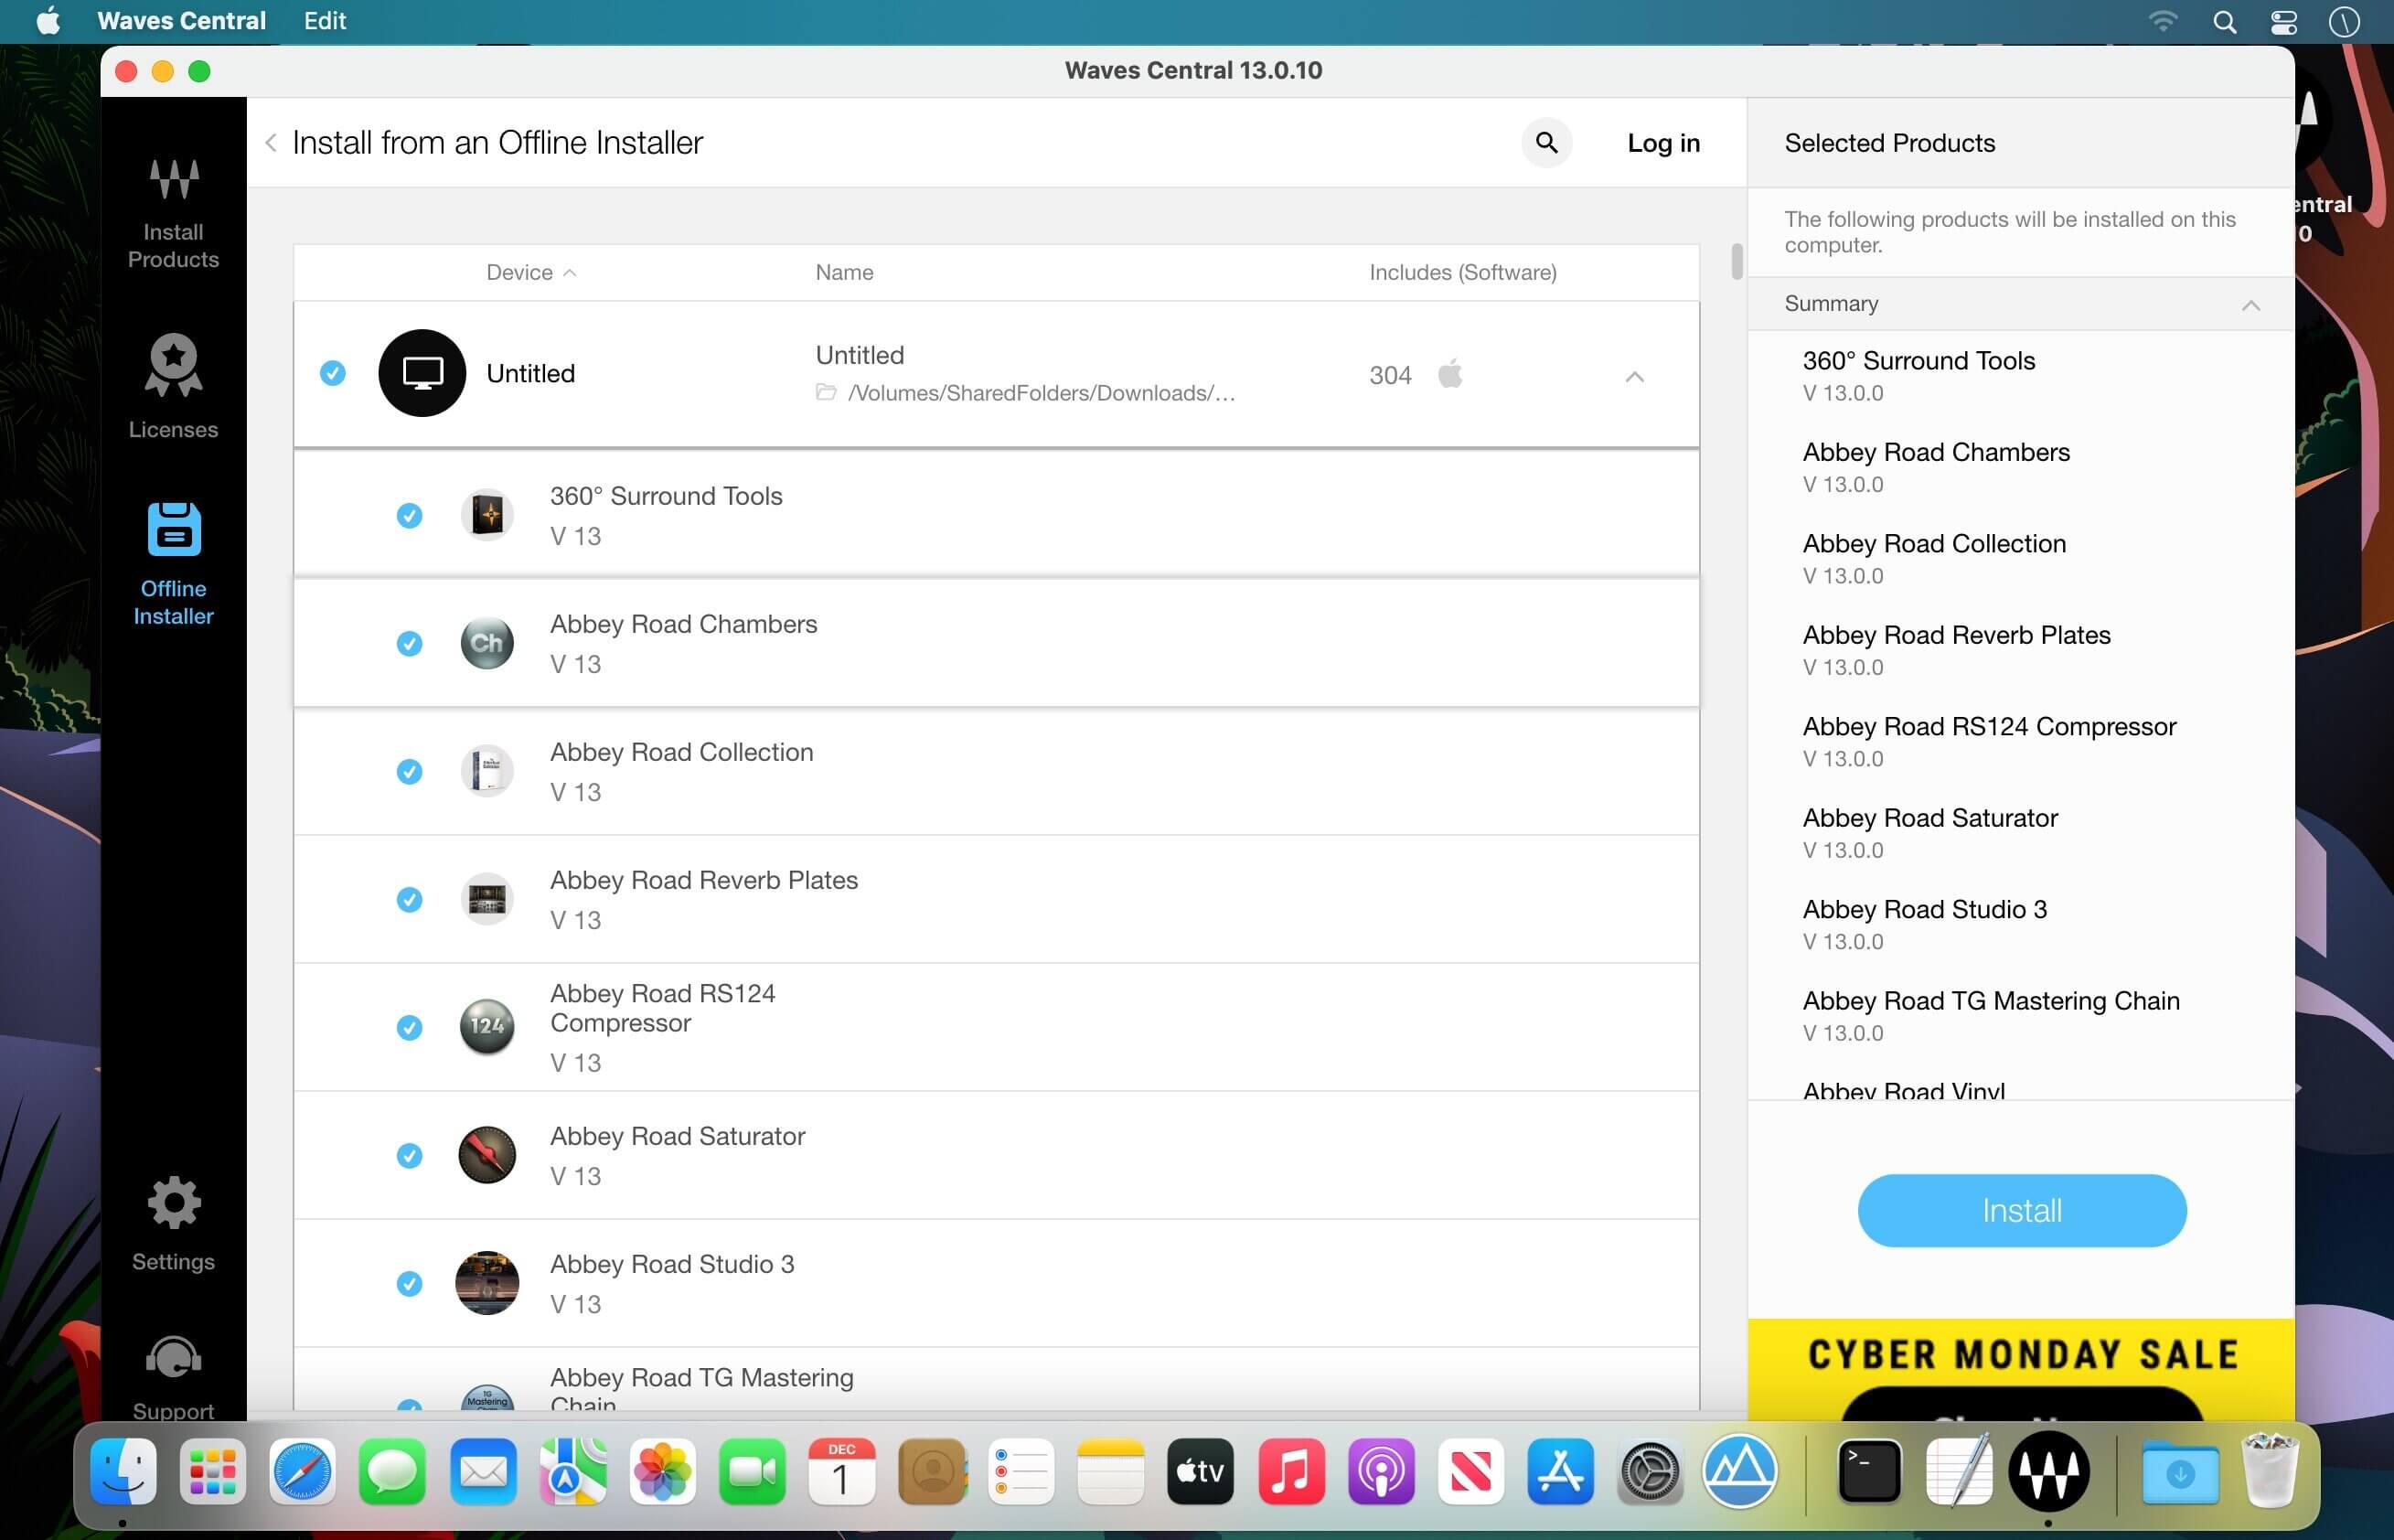This screenshot has height=1540, width=2394.
Task: Click the product list scrollbar thumb
Action: point(1736,262)
